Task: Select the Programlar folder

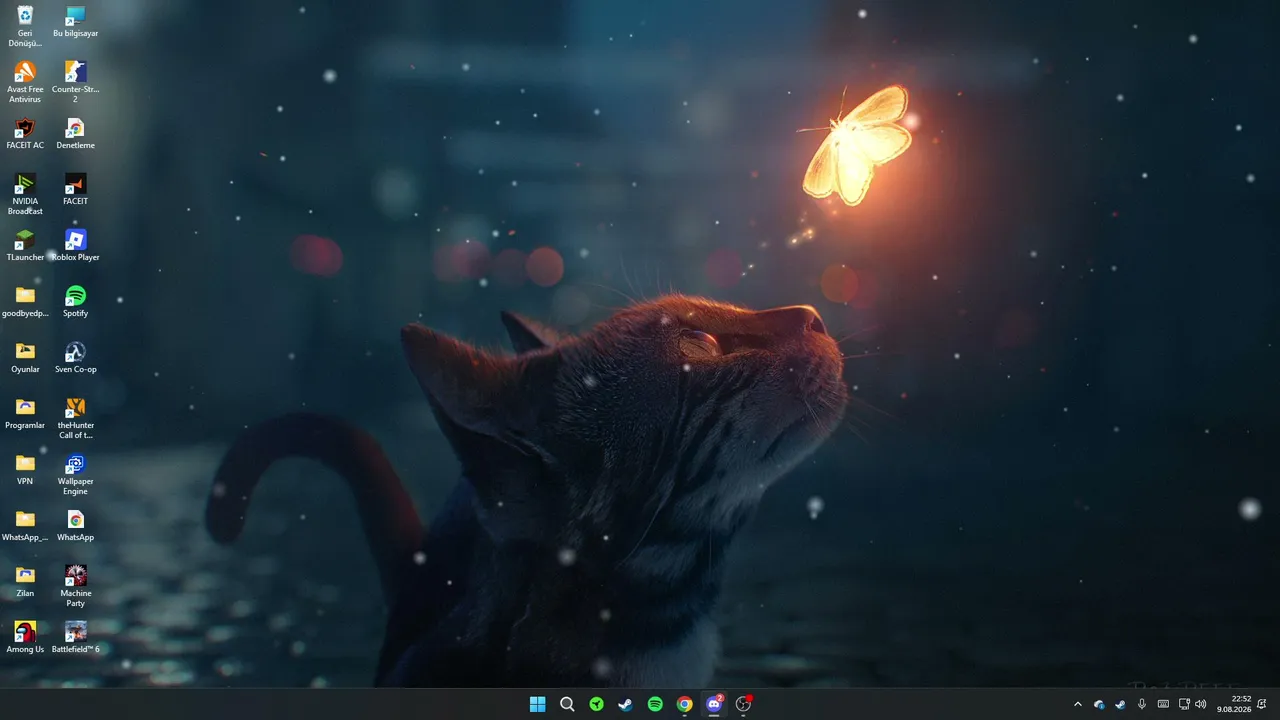Action: [x=25, y=414]
